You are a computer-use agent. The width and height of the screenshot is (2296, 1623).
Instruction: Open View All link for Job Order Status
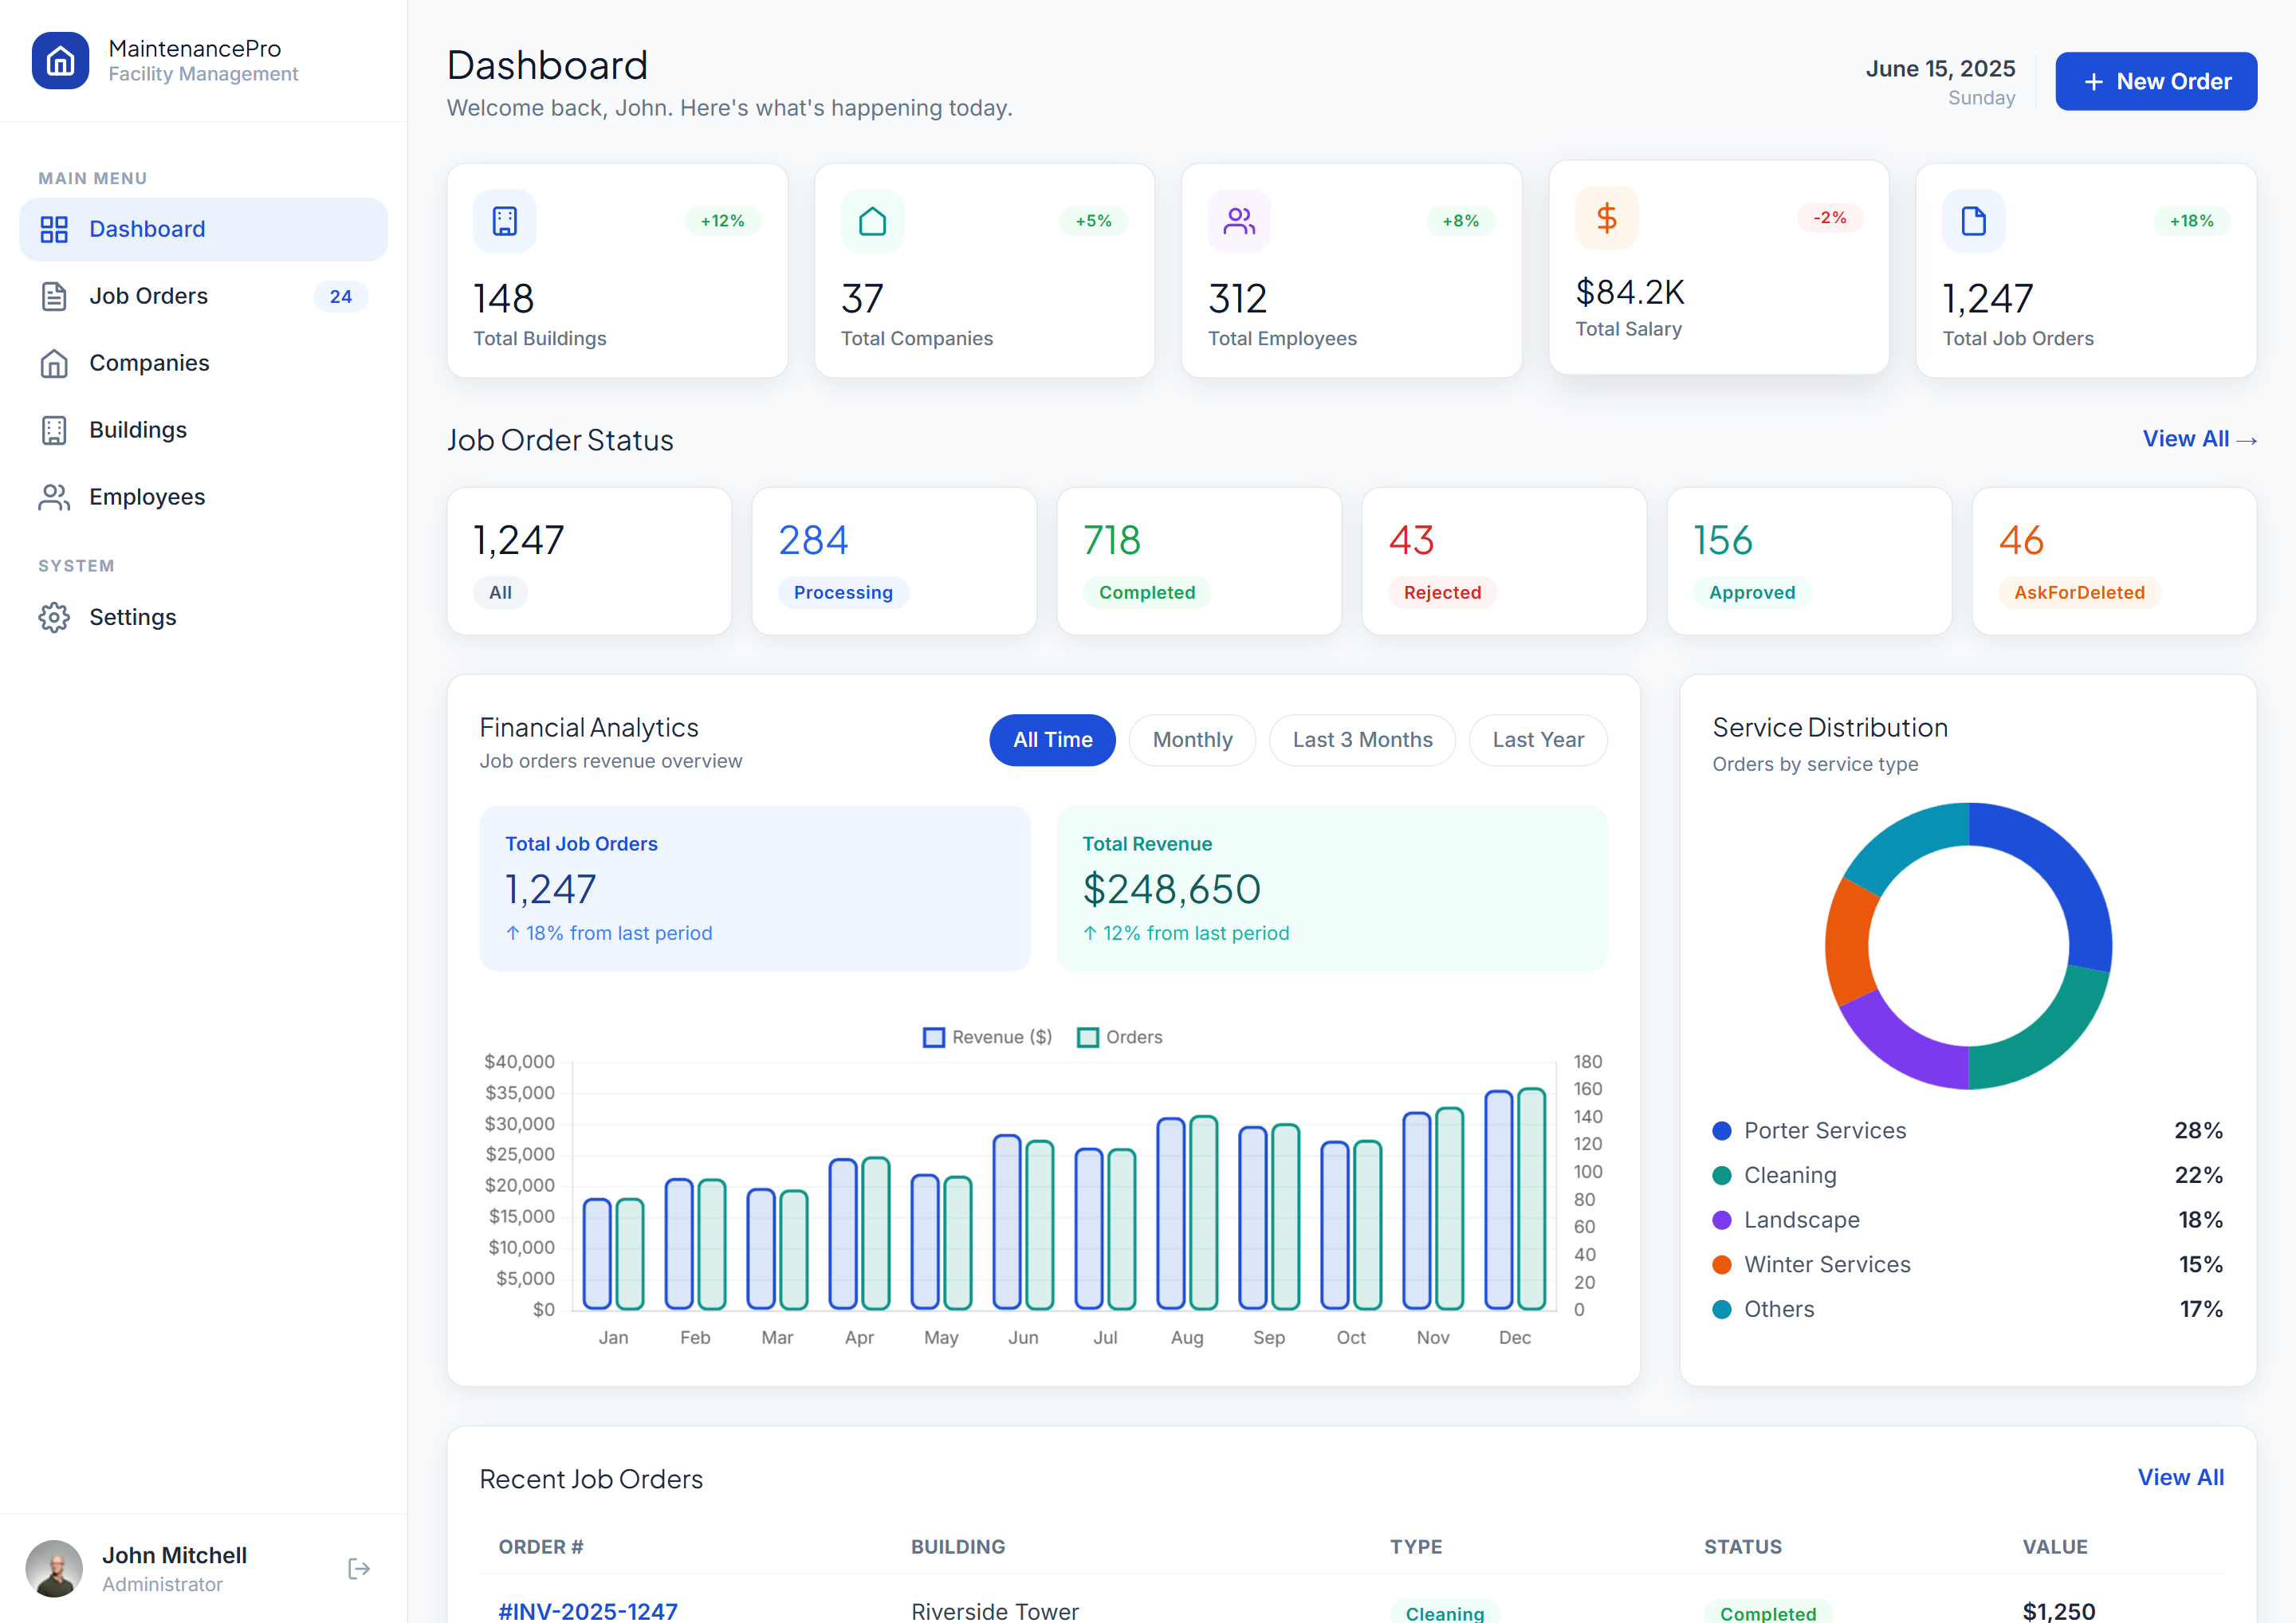2199,439
